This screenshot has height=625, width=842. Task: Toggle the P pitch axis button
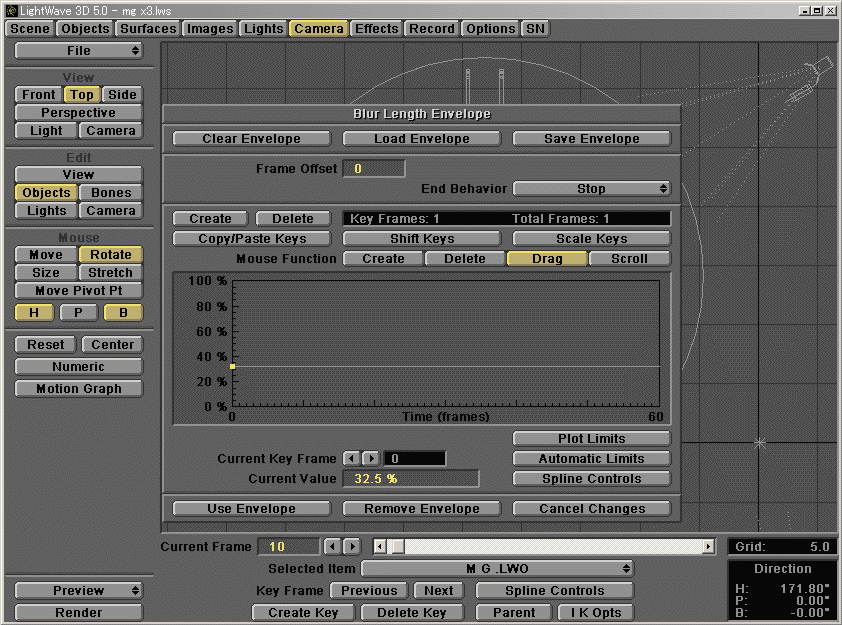[78, 312]
